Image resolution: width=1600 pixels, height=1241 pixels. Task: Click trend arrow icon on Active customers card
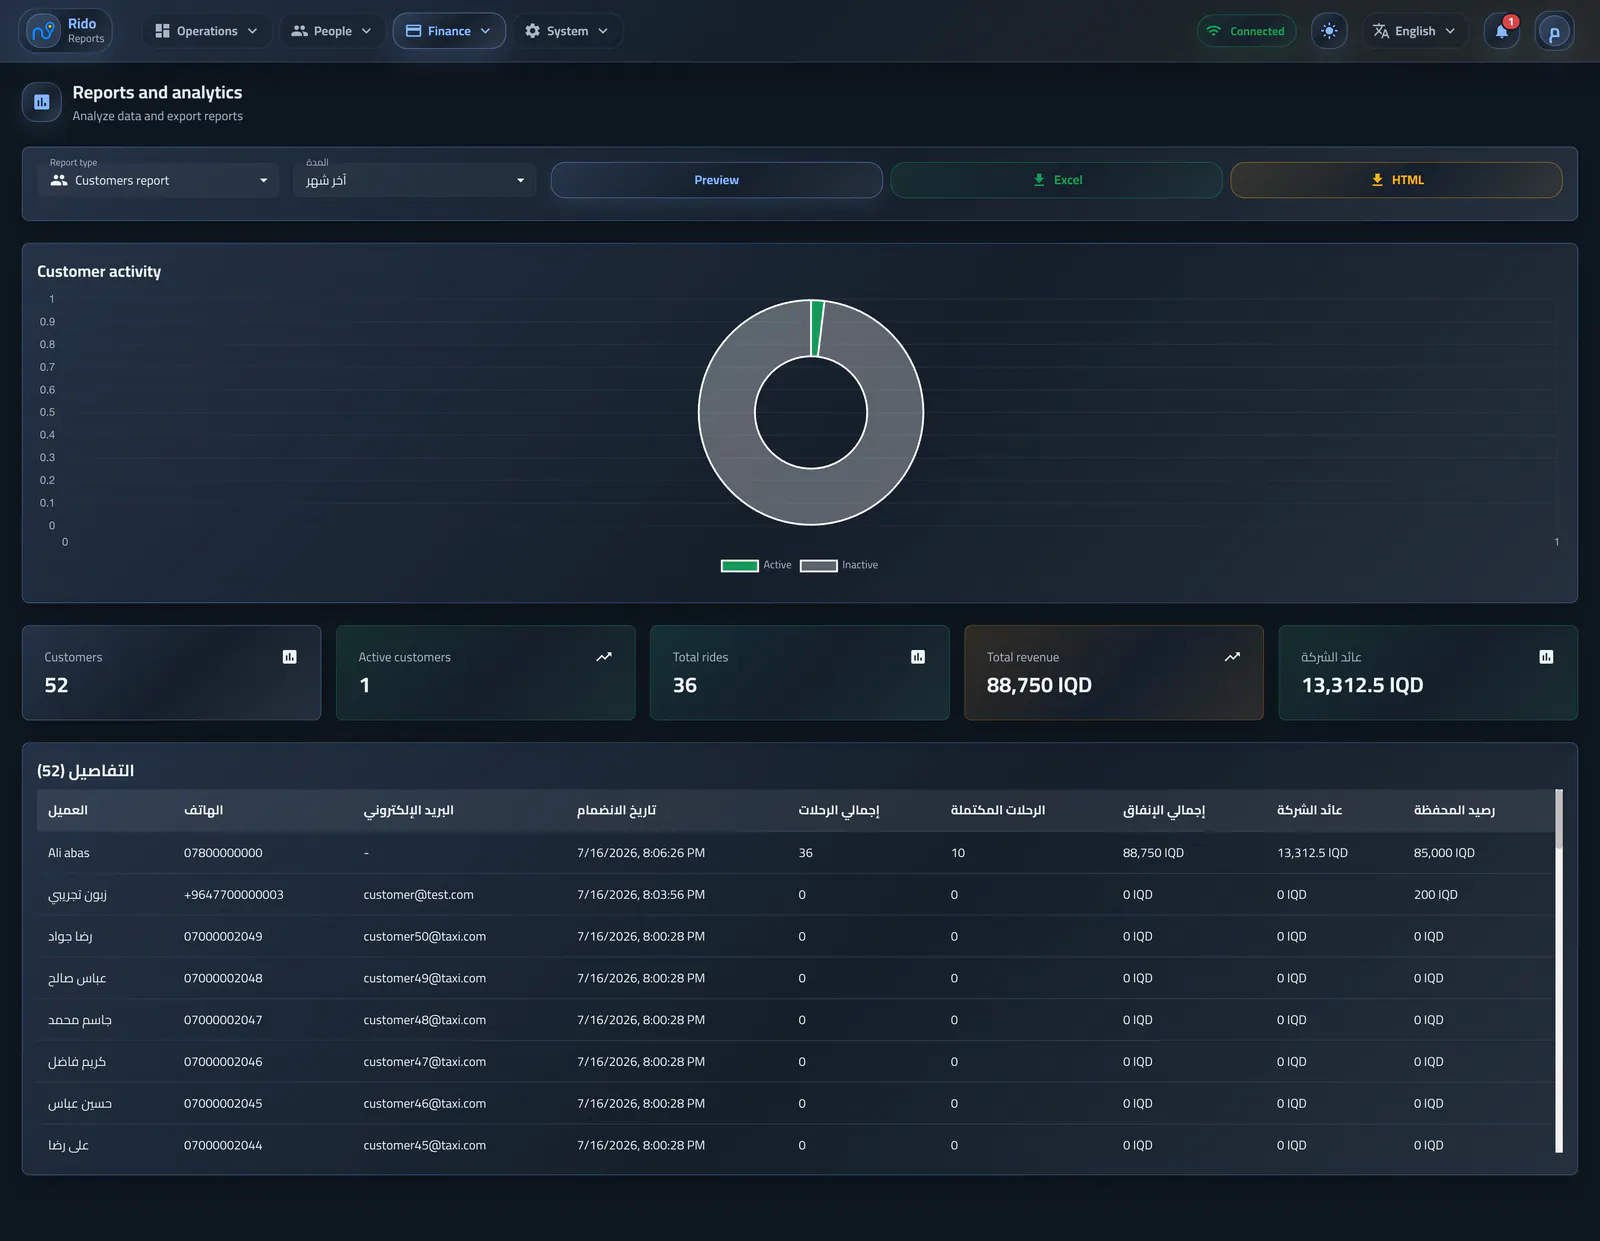click(x=604, y=657)
